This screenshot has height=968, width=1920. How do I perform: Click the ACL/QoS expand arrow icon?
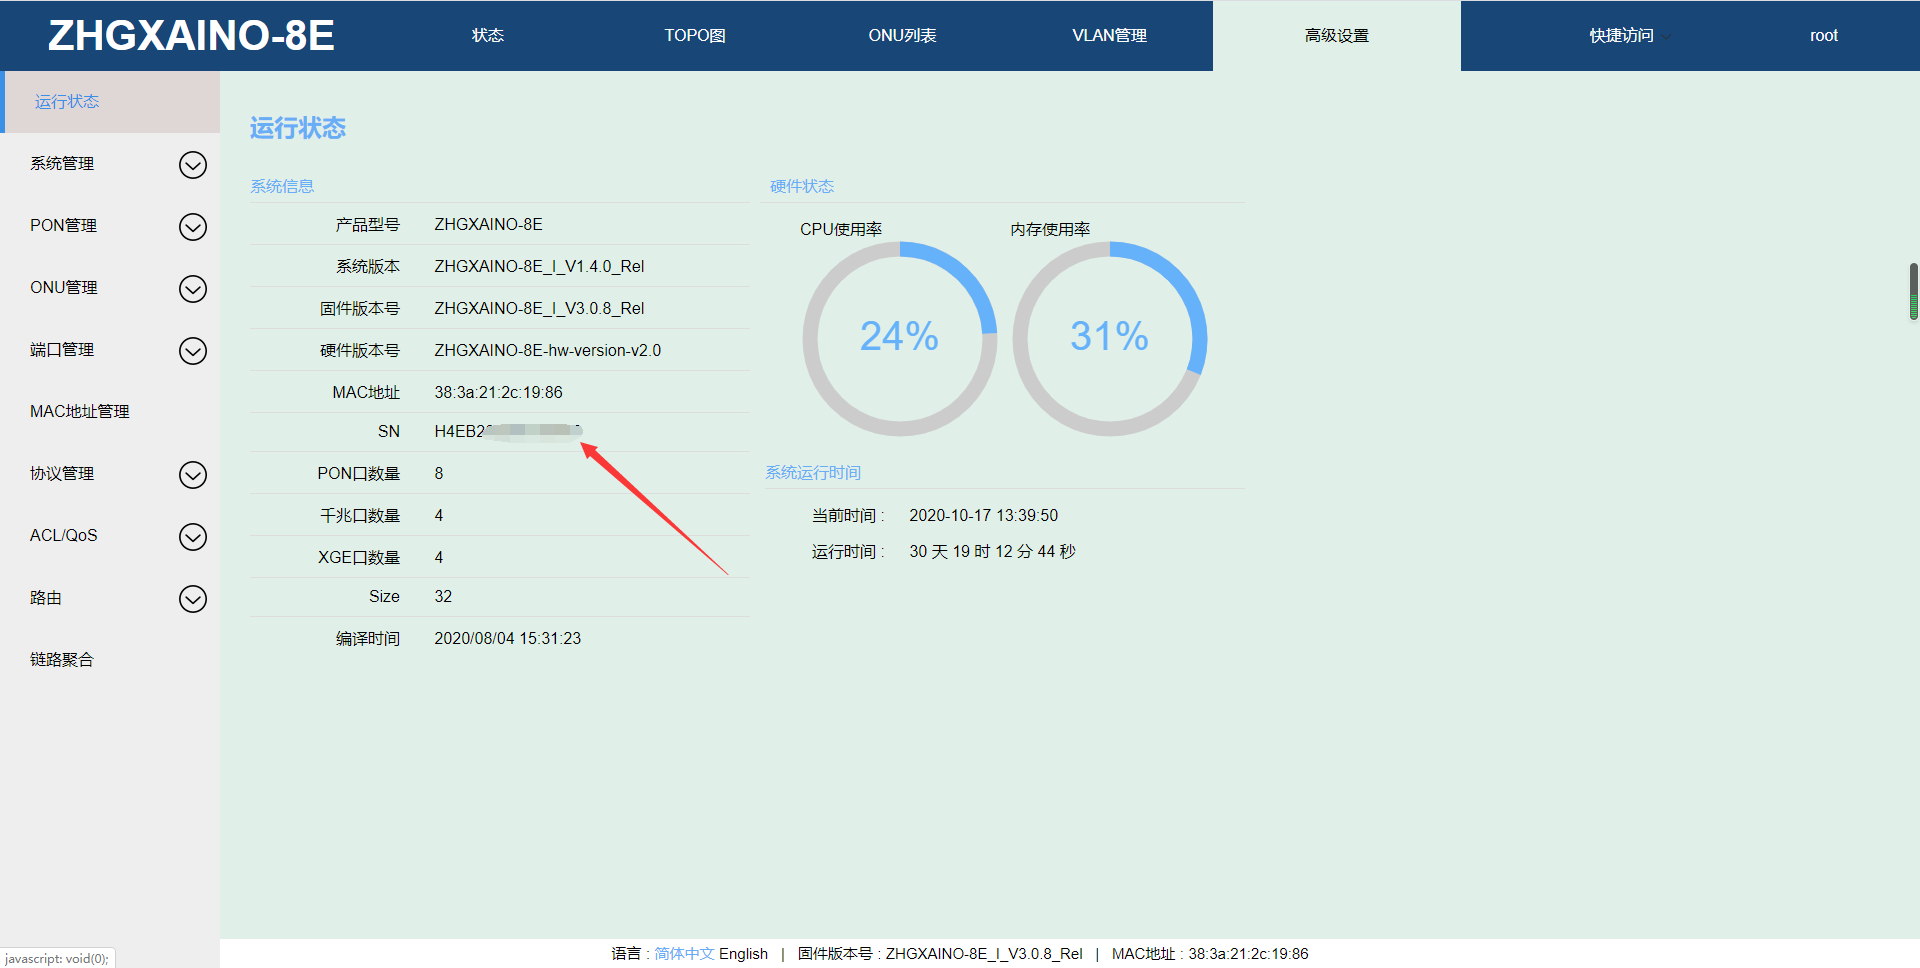pyautogui.click(x=192, y=537)
